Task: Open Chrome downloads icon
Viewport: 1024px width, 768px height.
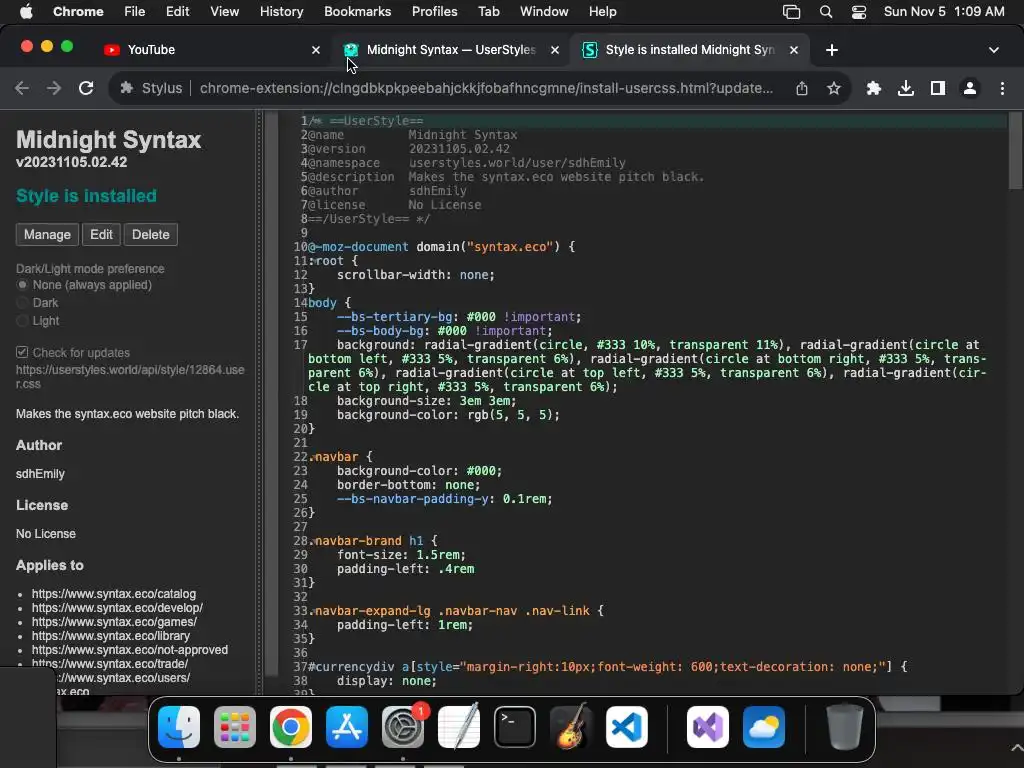Action: tap(905, 88)
